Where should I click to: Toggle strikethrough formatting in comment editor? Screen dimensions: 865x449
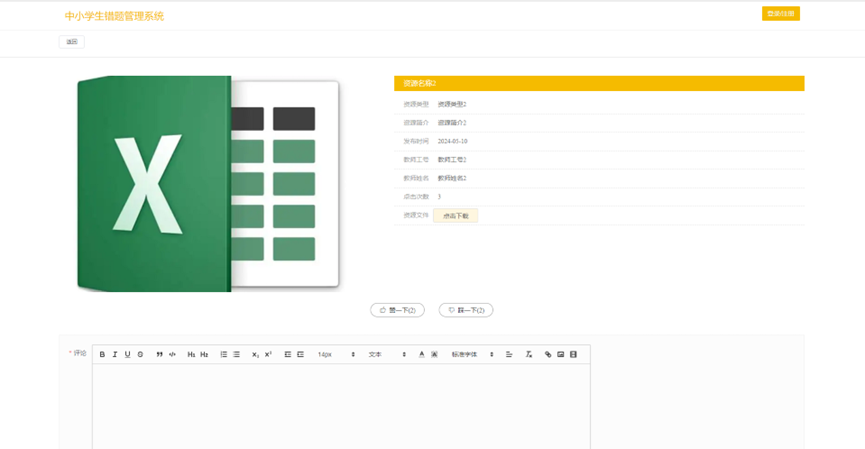140,354
